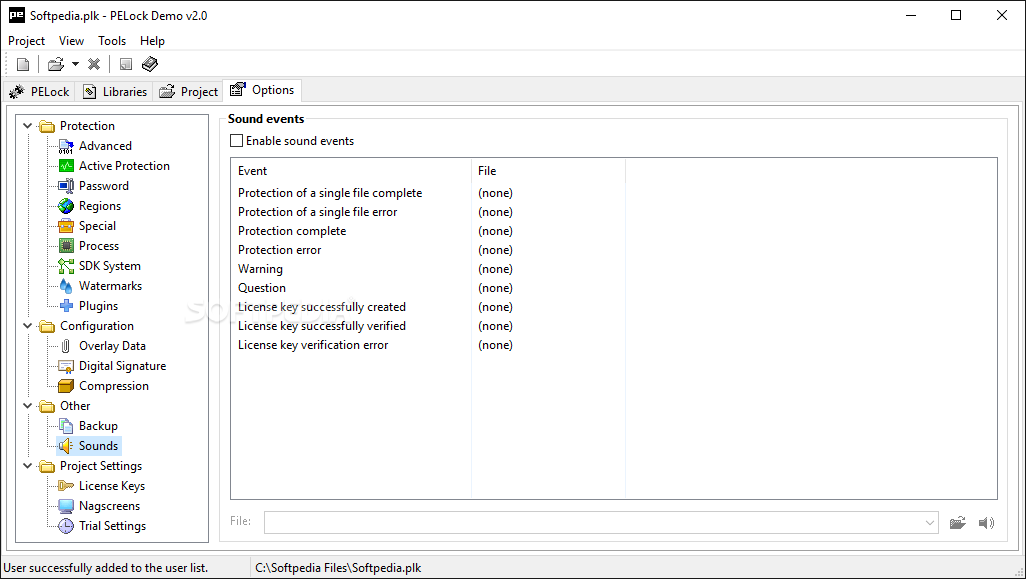This screenshot has height=579, width=1026.
Task: Click the help book toolbar icon
Action: click(x=150, y=64)
